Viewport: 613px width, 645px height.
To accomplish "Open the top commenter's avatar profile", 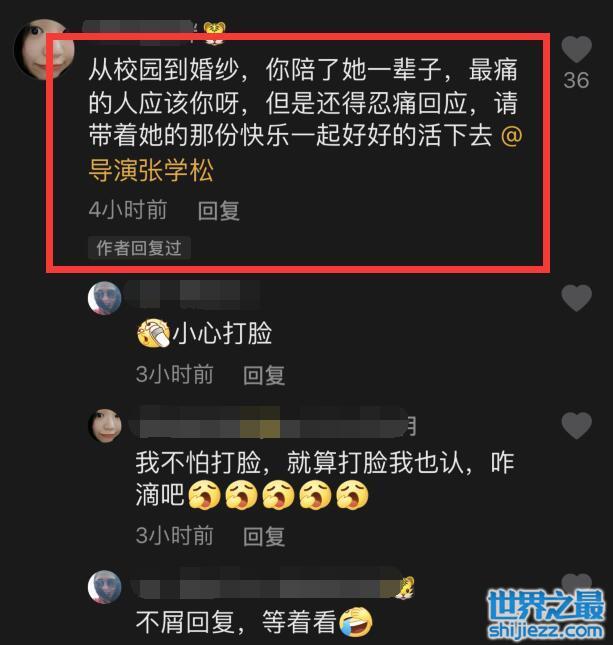I will pos(43,49).
